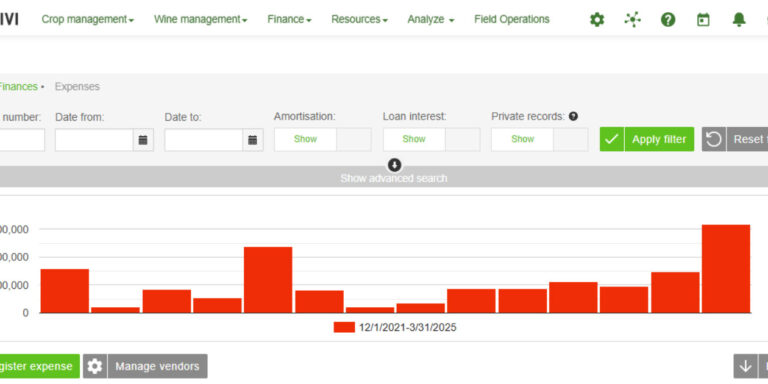Open the help question mark icon
This screenshot has height=384, width=768.
(x=668, y=20)
